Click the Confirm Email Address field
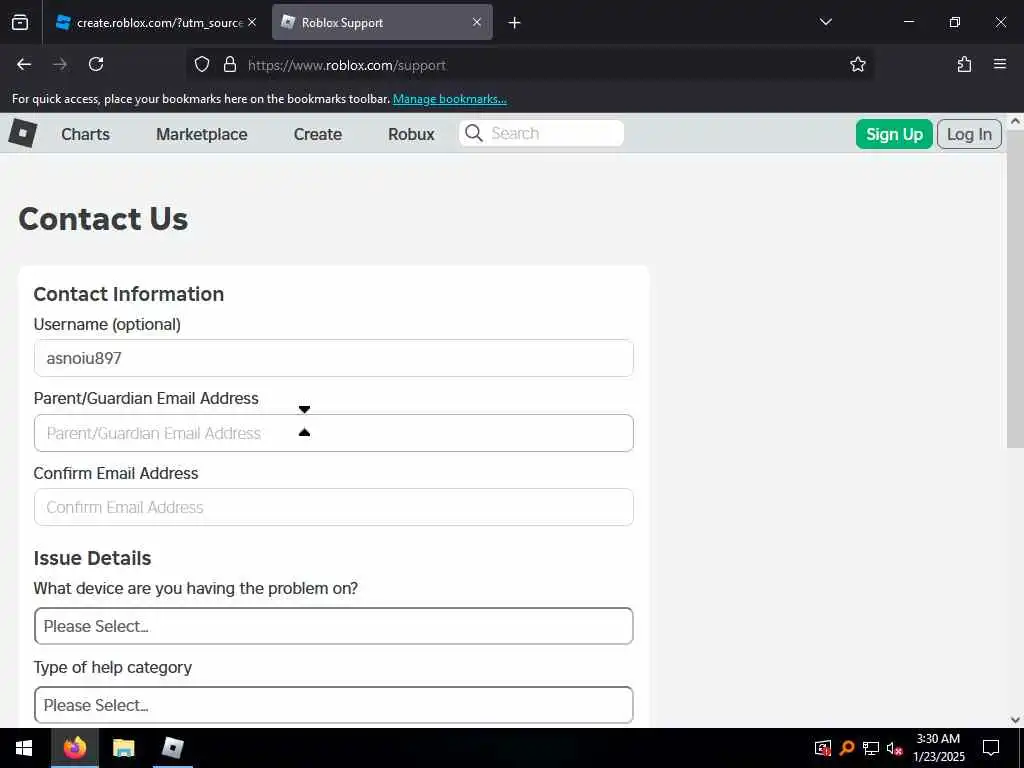1024x768 pixels. point(334,507)
